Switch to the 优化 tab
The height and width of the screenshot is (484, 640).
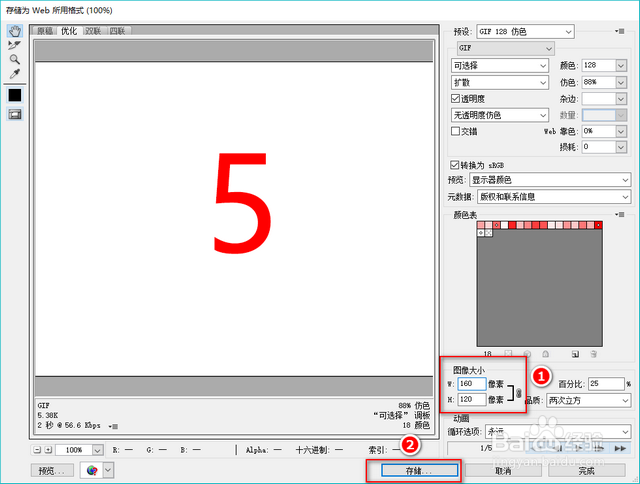pyautogui.click(x=69, y=31)
